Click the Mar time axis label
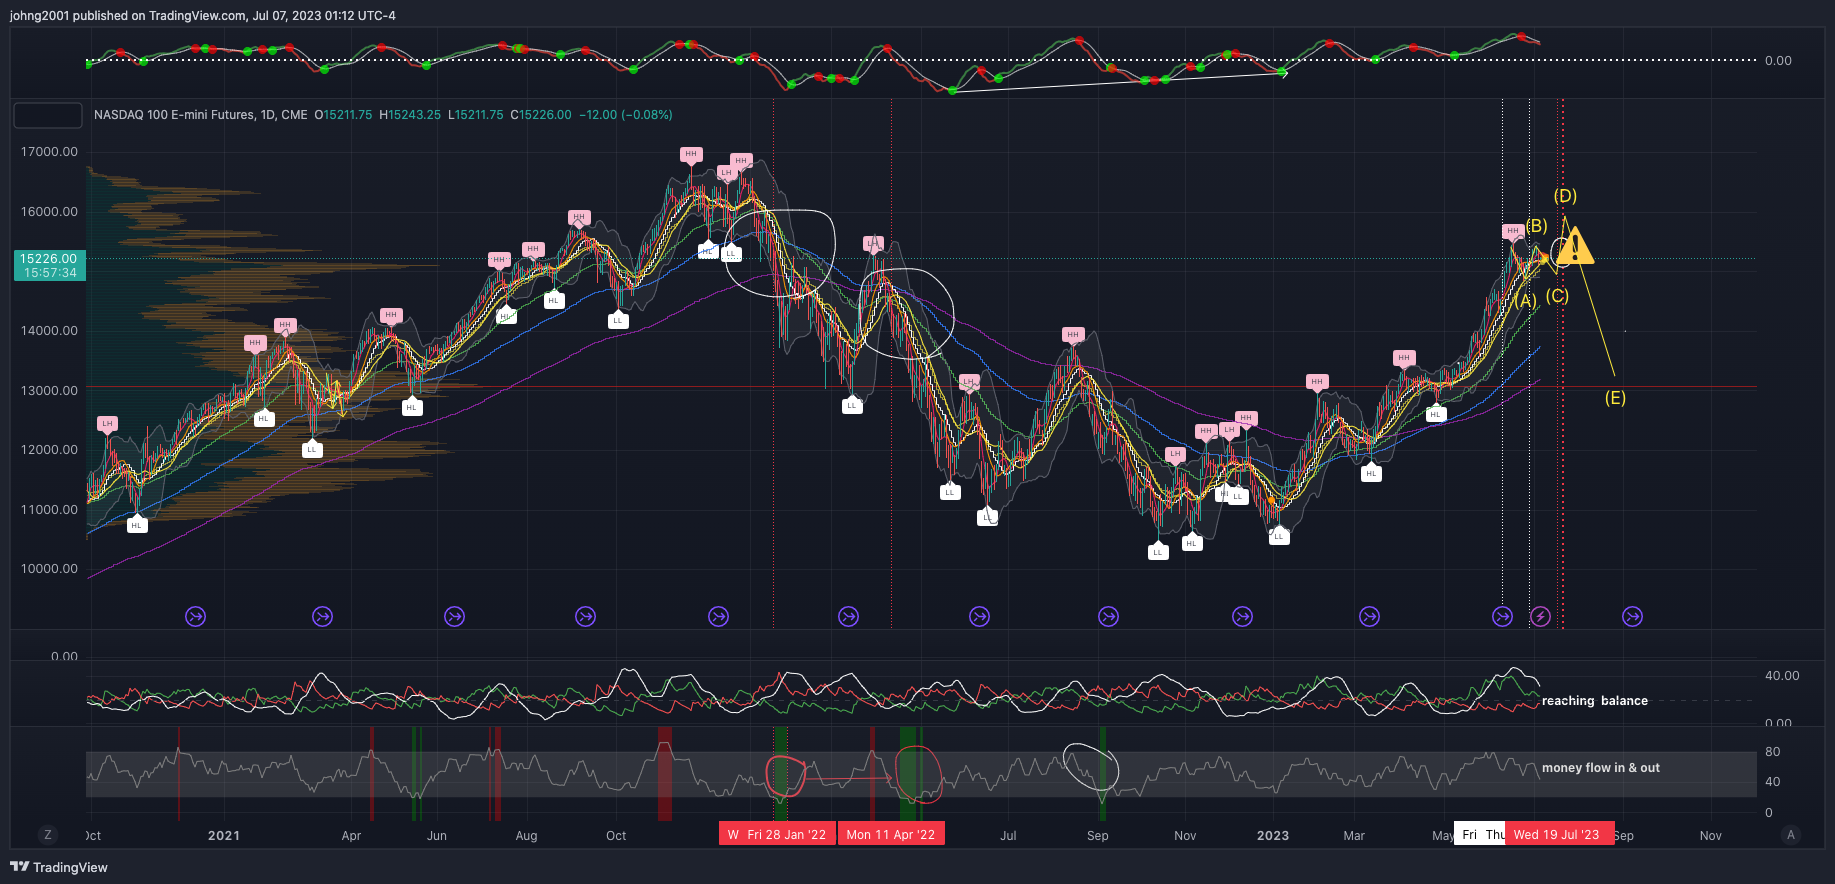 (x=1354, y=835)
